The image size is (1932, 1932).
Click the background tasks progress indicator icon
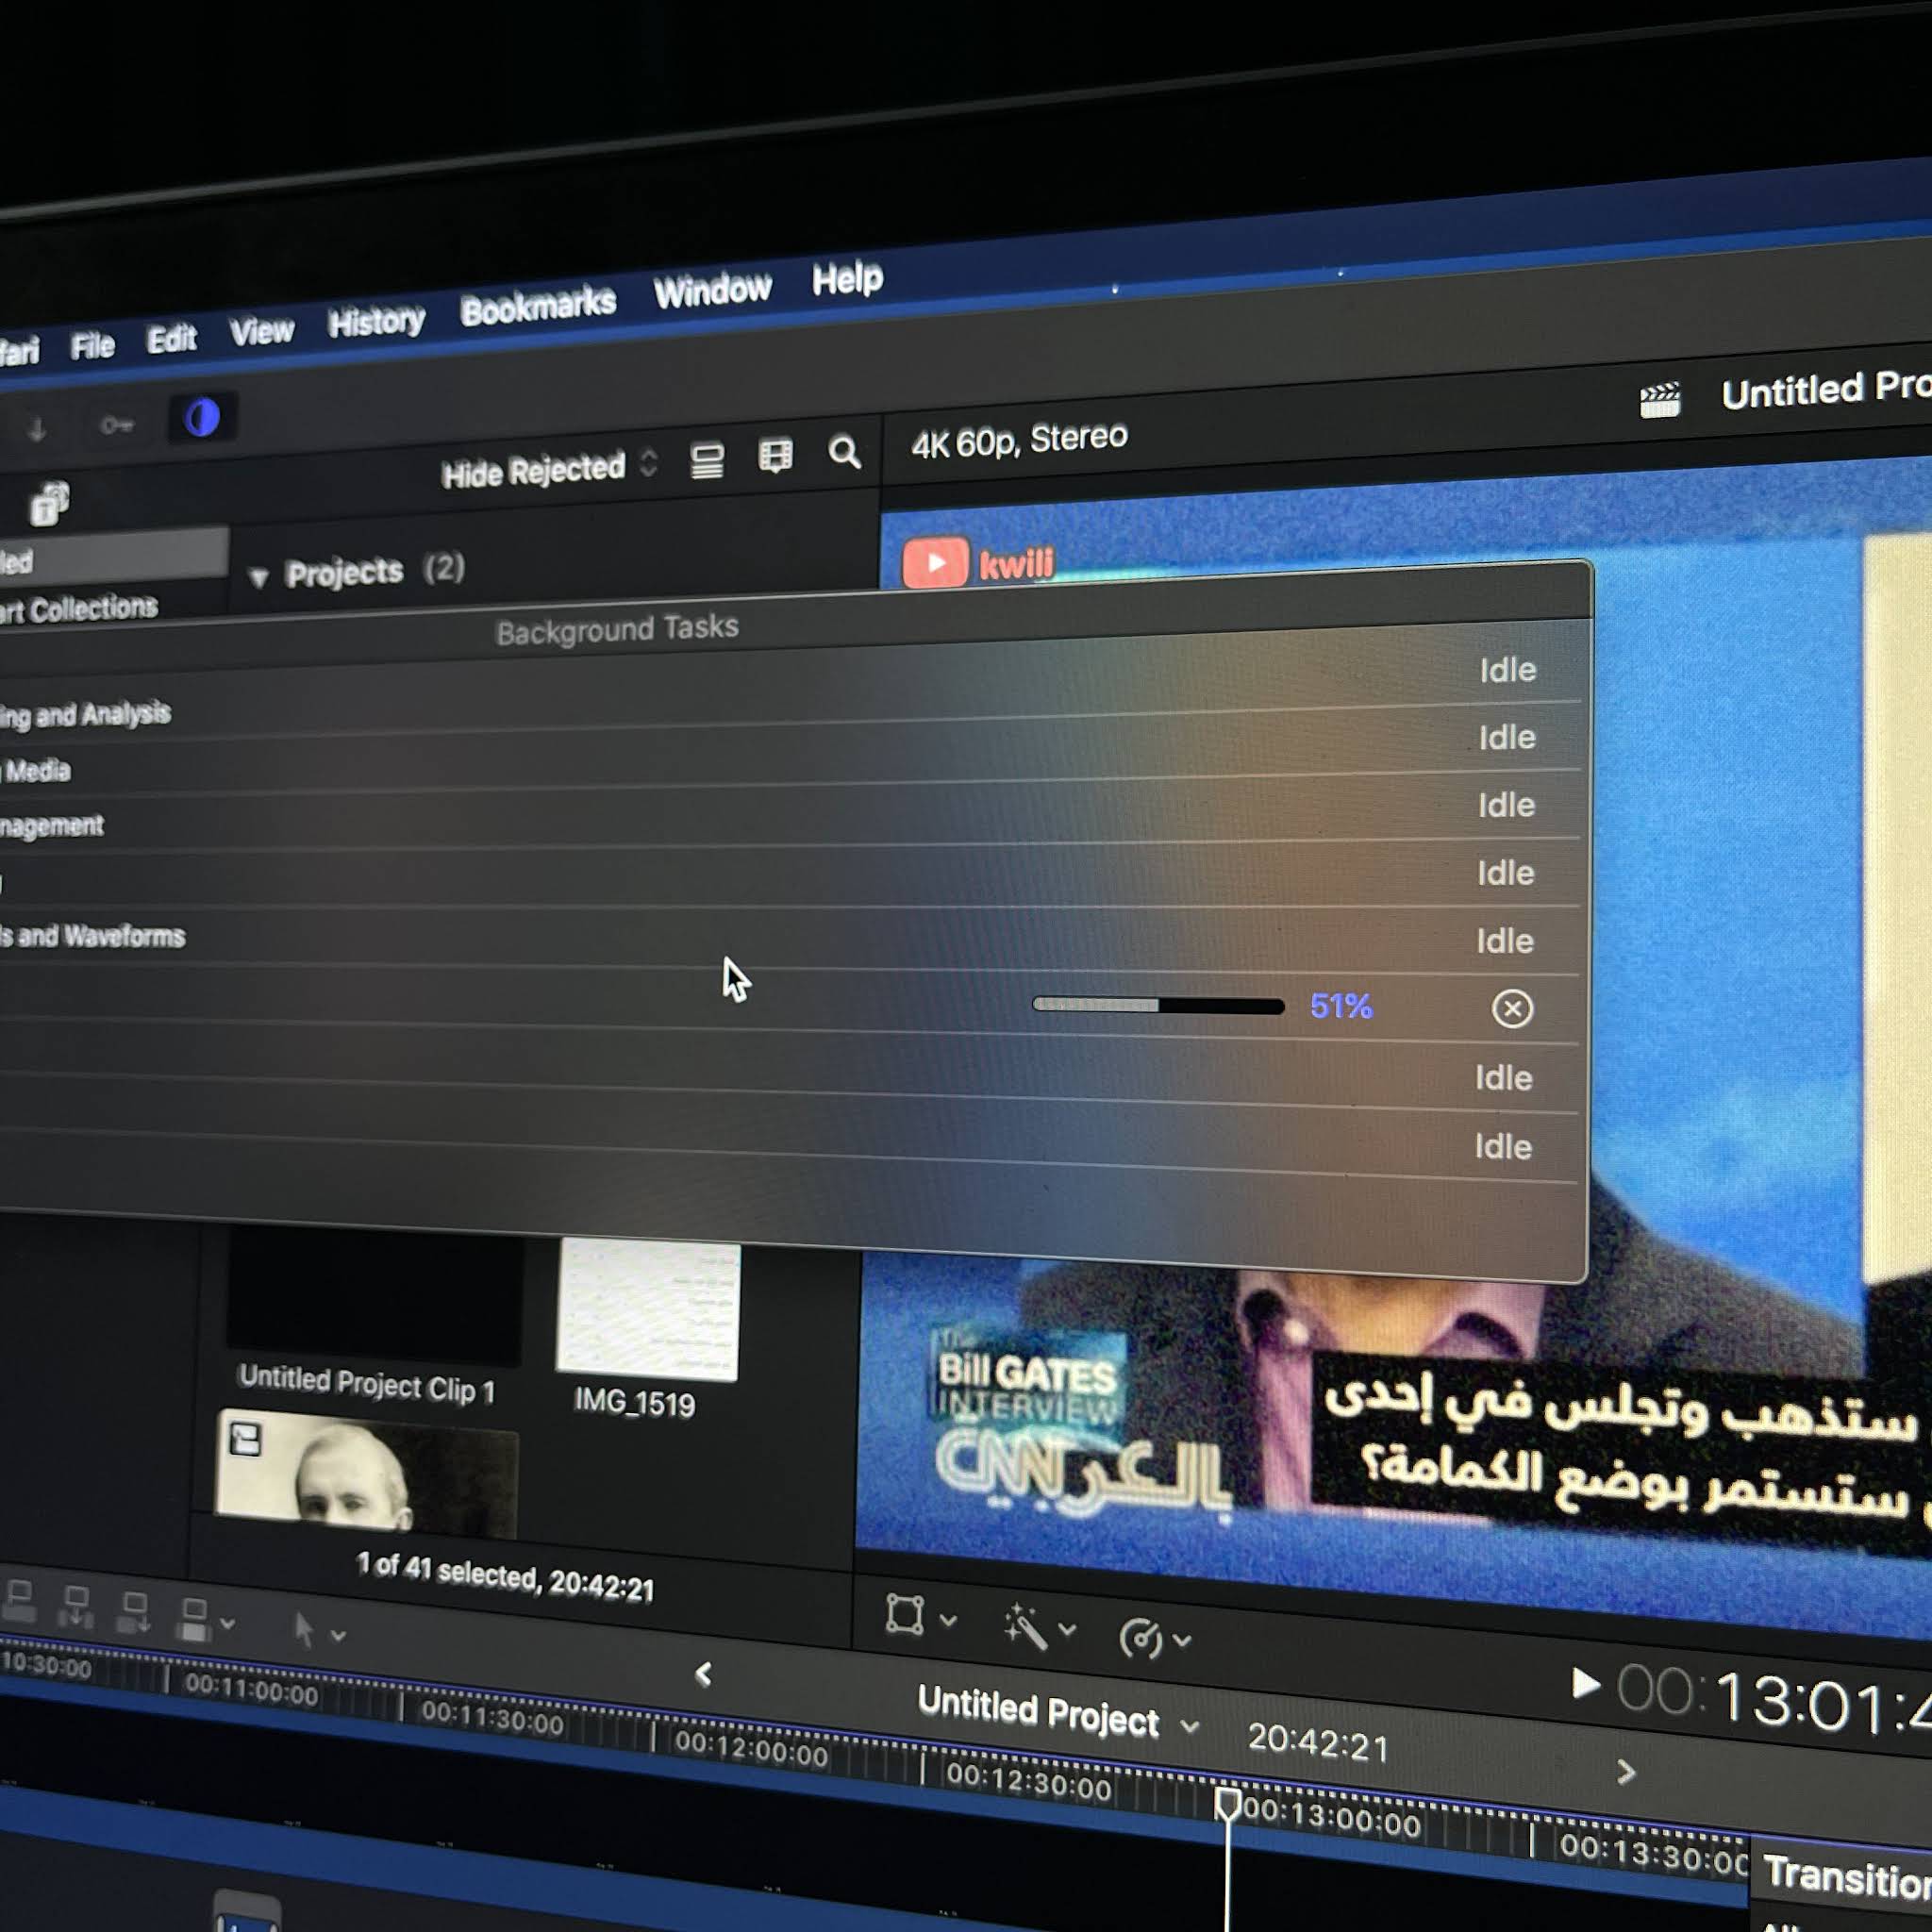202,418
